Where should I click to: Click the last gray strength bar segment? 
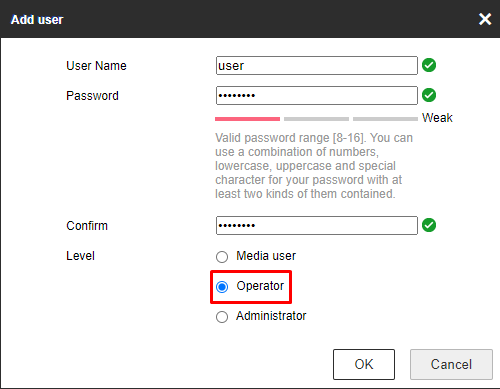385,119
